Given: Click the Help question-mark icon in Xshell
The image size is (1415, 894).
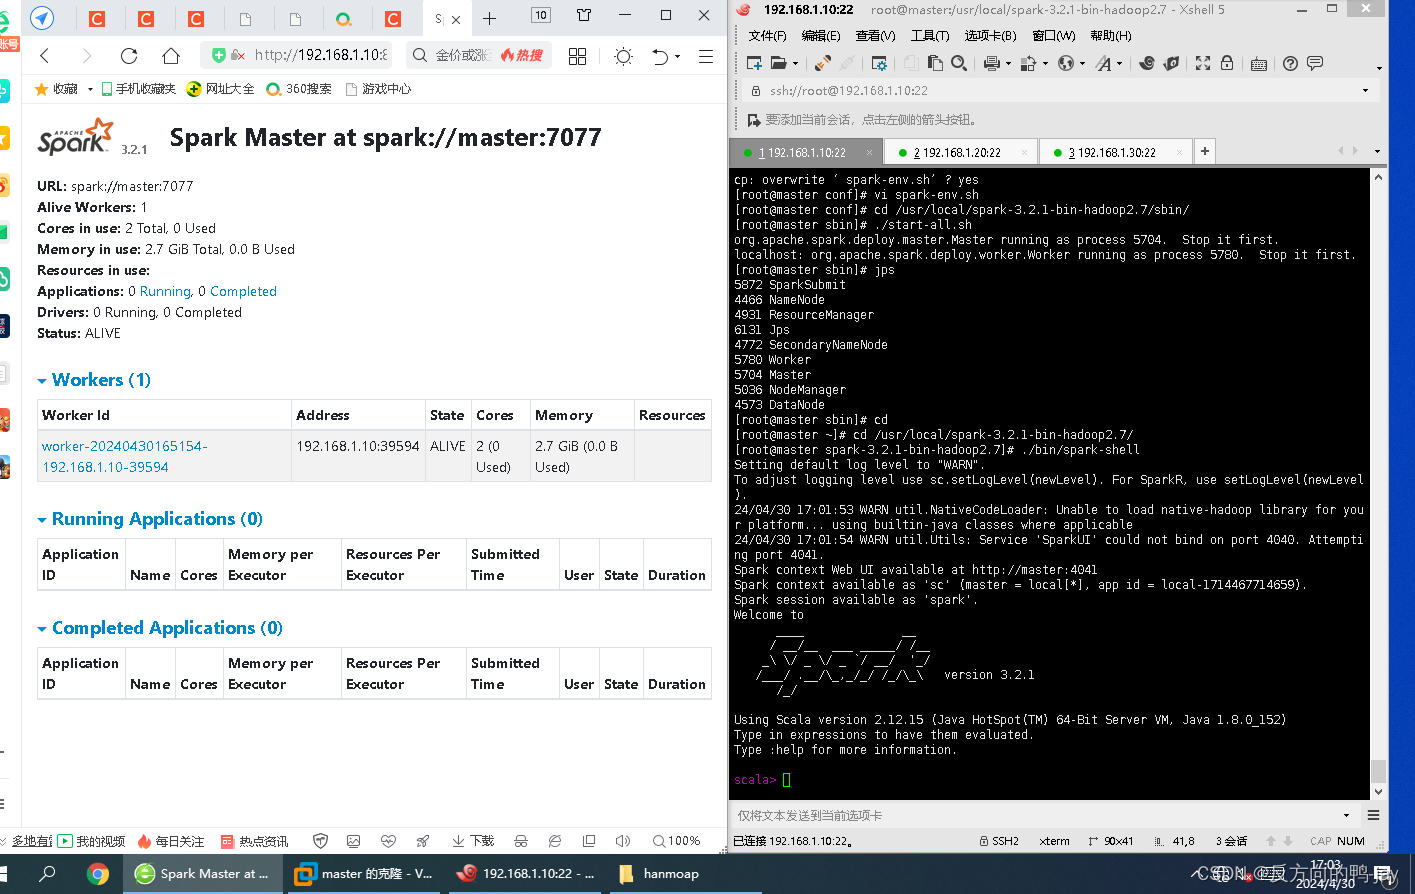Looking at the screenshot, I should (x=1290, y=63).
